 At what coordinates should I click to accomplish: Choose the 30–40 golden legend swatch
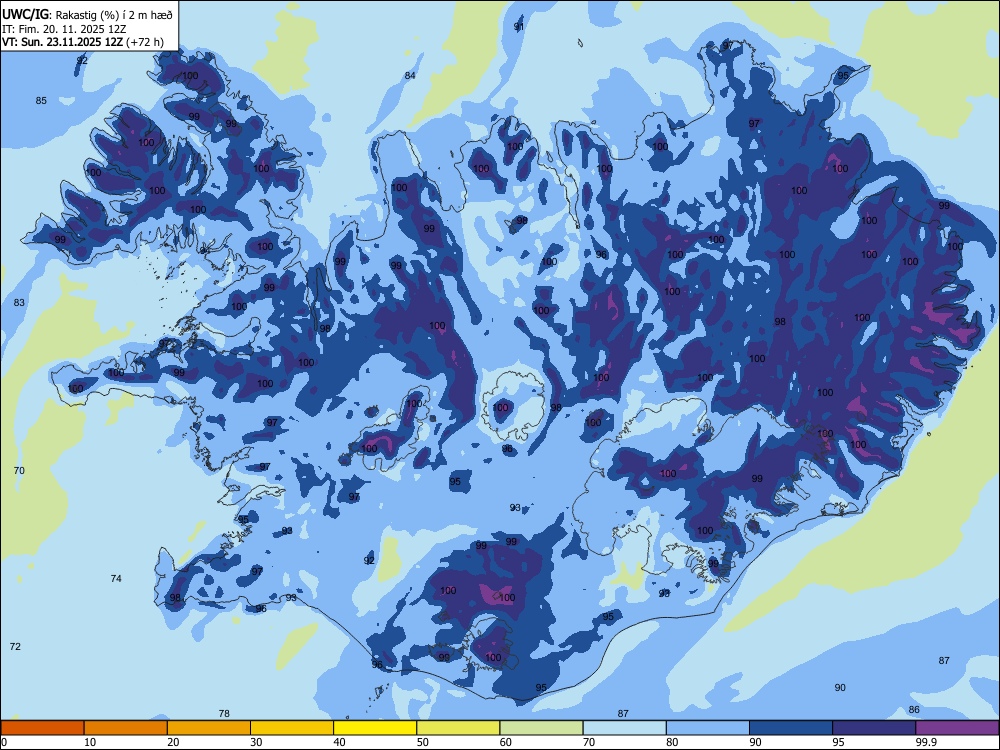point(292,728)
